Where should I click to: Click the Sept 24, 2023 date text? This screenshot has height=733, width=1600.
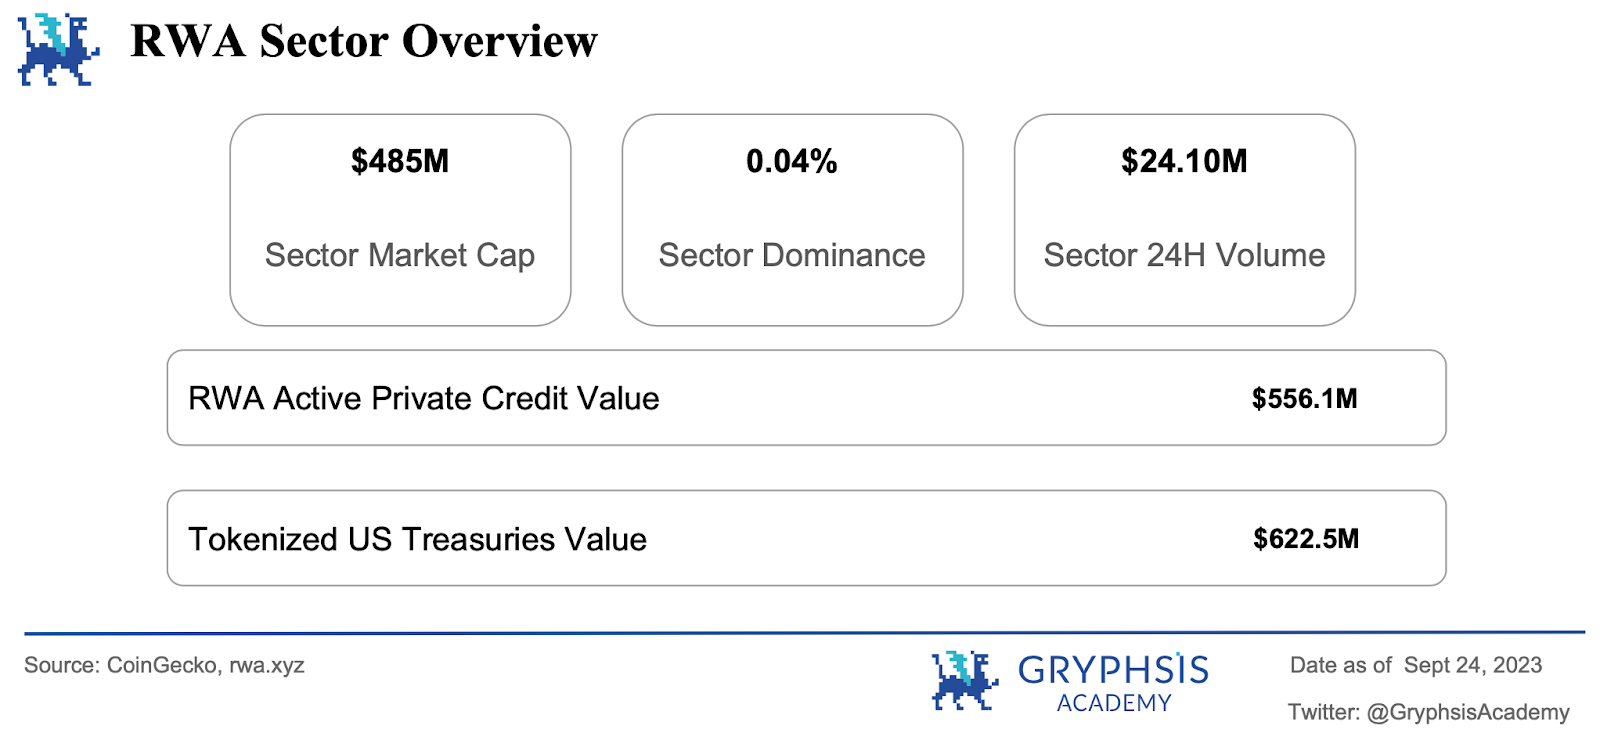[1472, 665]
